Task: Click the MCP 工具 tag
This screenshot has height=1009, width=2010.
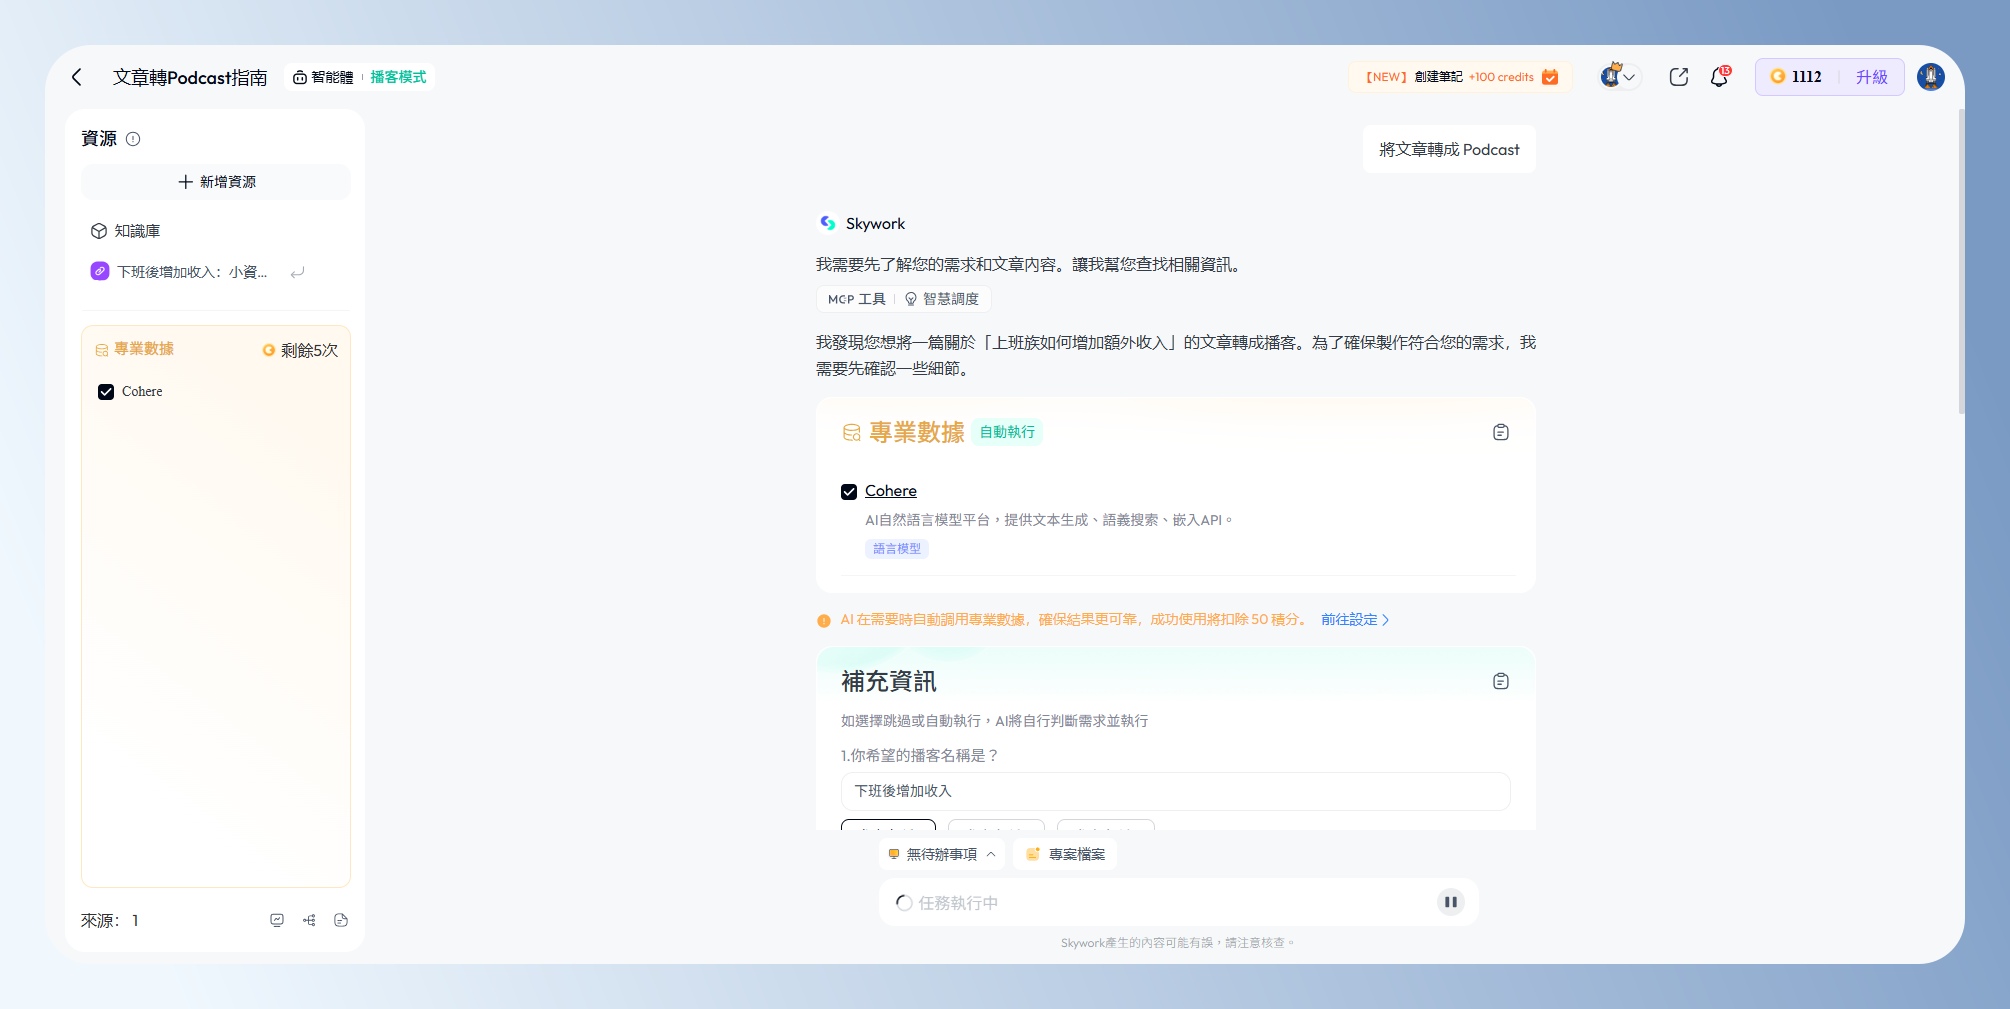Action: [857, 299]
